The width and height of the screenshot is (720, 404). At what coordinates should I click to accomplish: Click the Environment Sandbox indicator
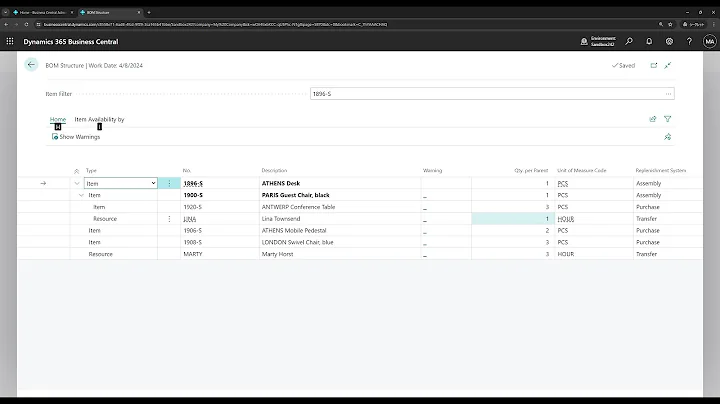click(598, 41)
